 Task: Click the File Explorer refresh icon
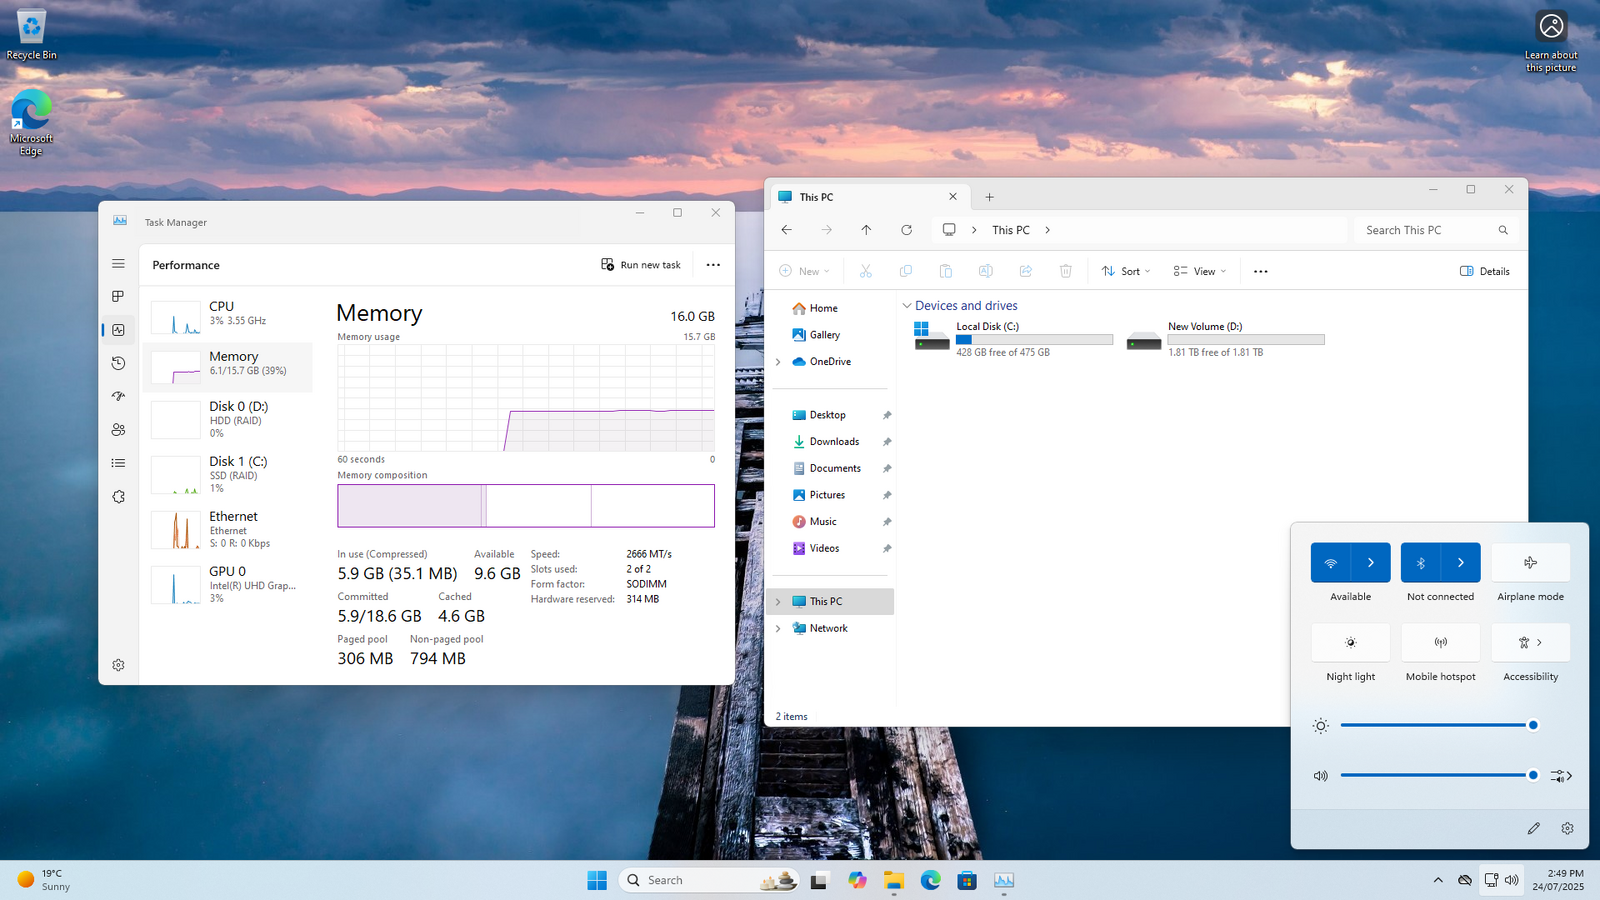[x=906, y=230]
